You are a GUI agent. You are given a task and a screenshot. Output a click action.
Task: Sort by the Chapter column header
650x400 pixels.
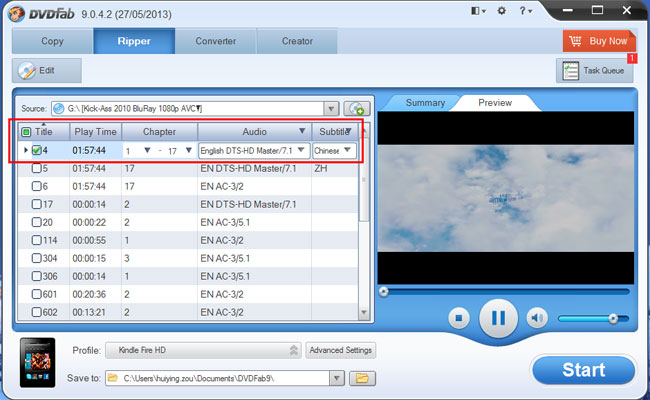click(160, 132)
